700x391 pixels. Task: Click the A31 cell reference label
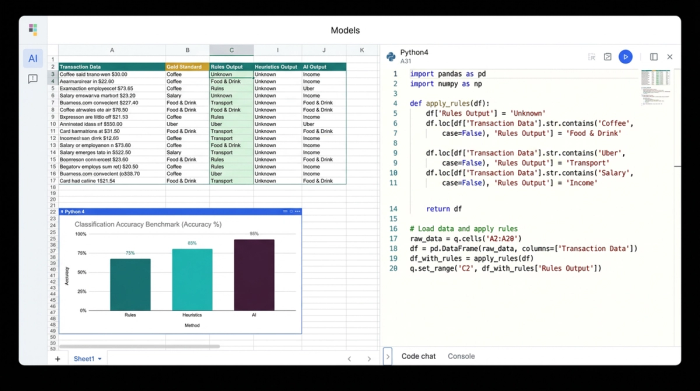(x=405, y=61)
